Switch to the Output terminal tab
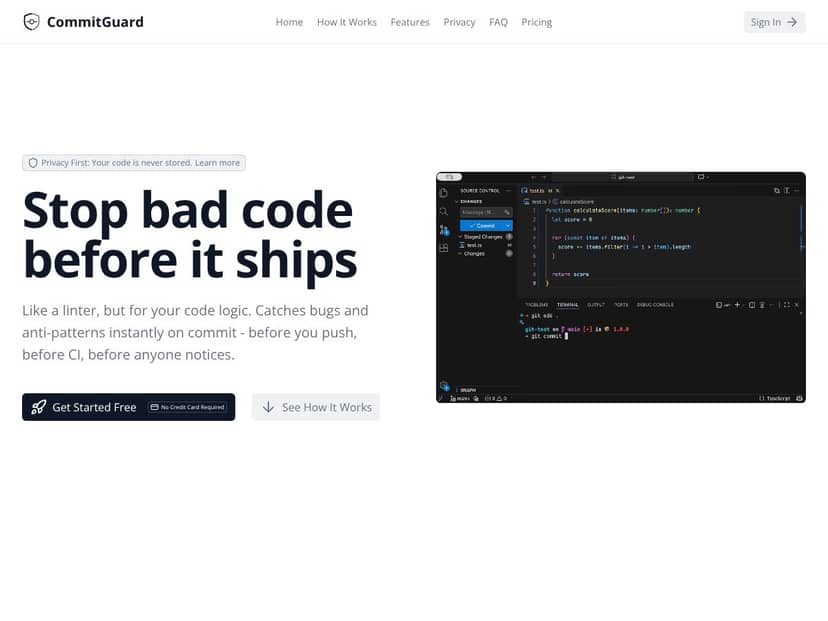This screenshot has height=621, width=828. (596, 303)
